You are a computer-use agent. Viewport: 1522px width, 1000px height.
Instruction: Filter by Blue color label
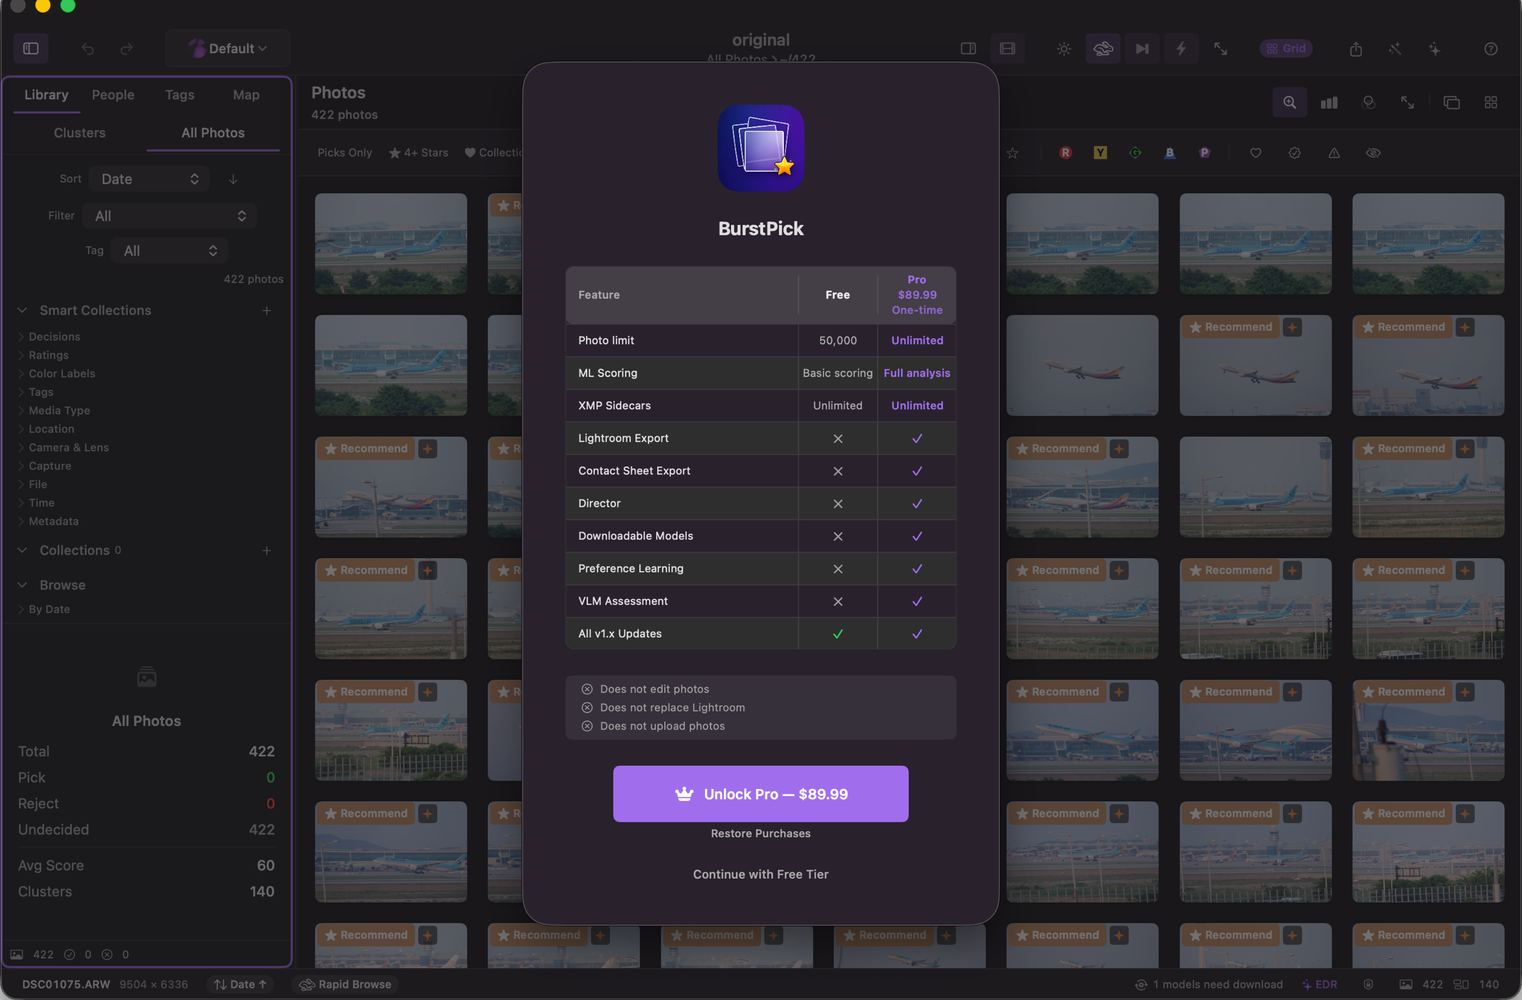click(x=1170, y=153)
